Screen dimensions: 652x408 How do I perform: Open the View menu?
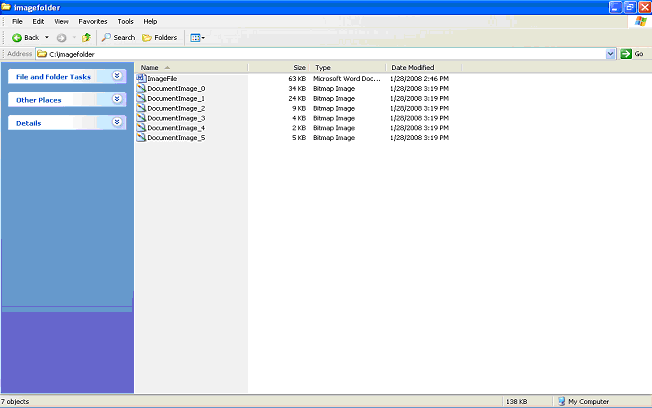pos(61,21)
